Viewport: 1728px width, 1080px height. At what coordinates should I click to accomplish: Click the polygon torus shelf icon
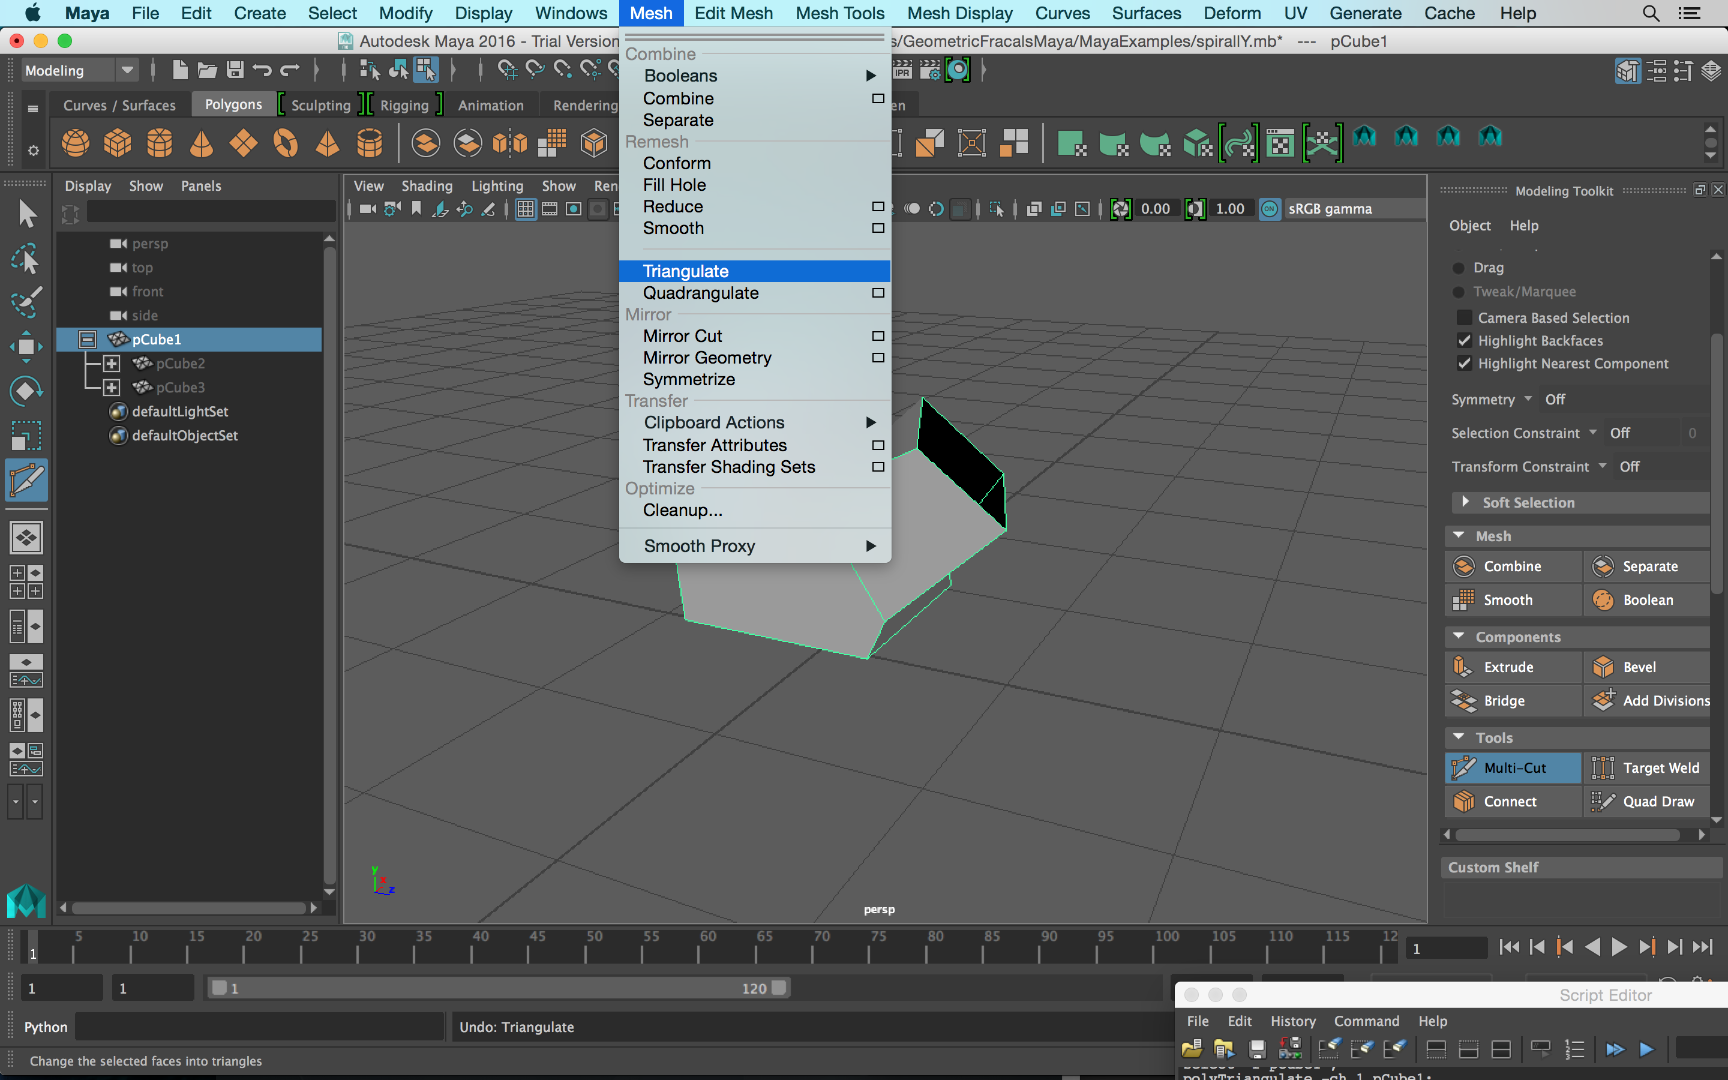286,143
